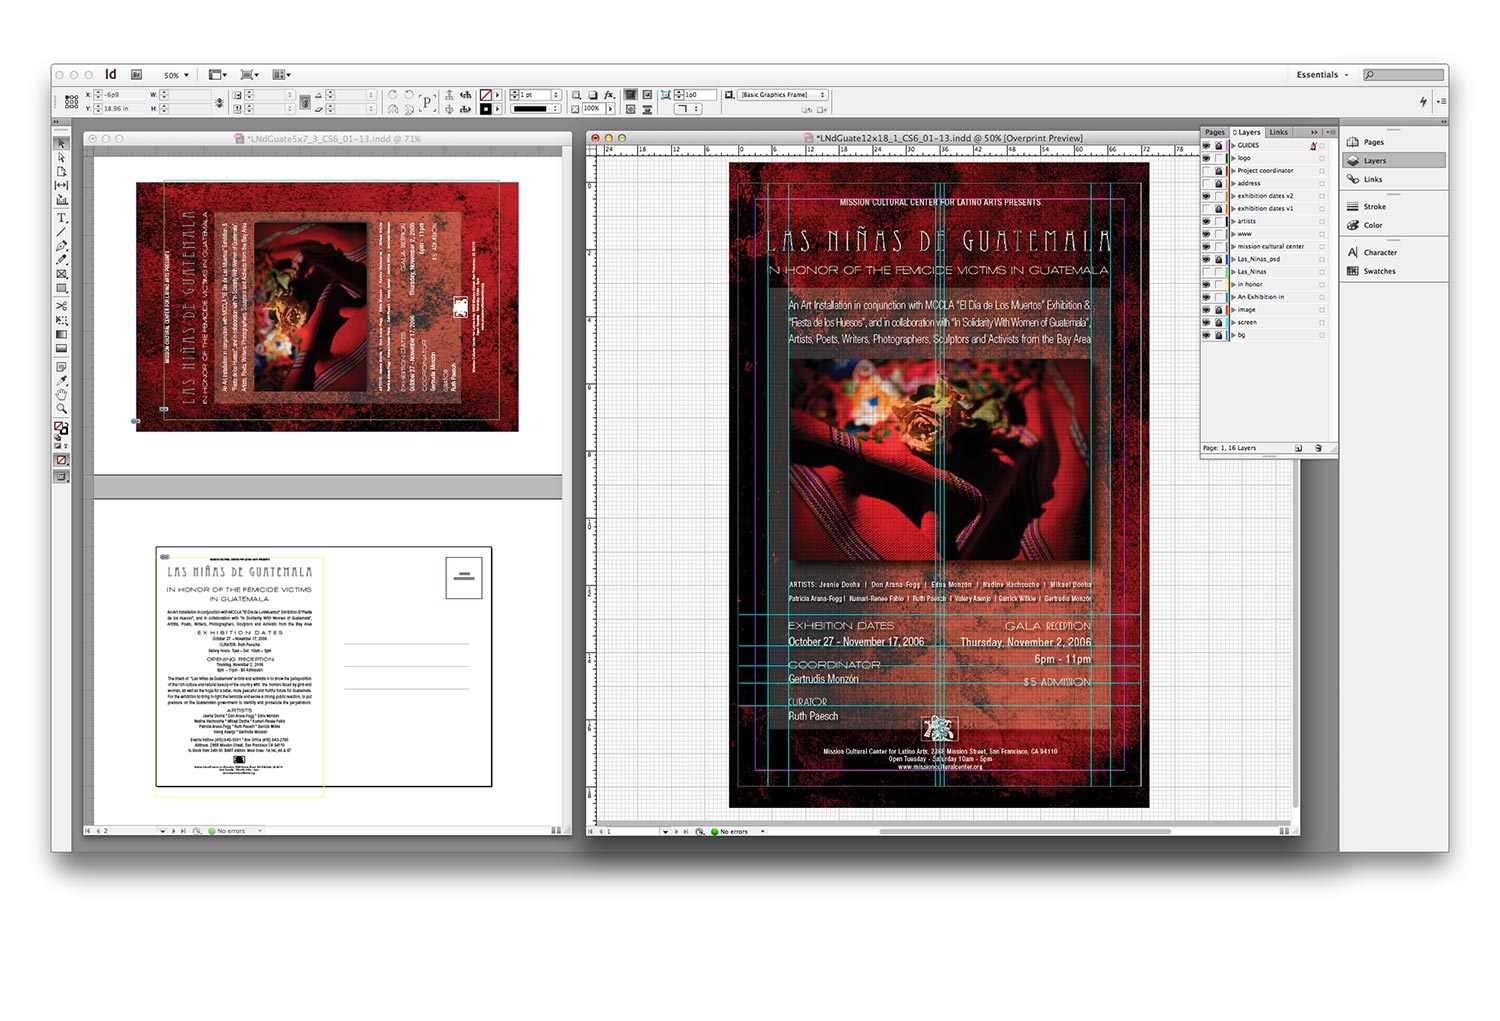Select the Rectangle Frame tool

point(61,274)
